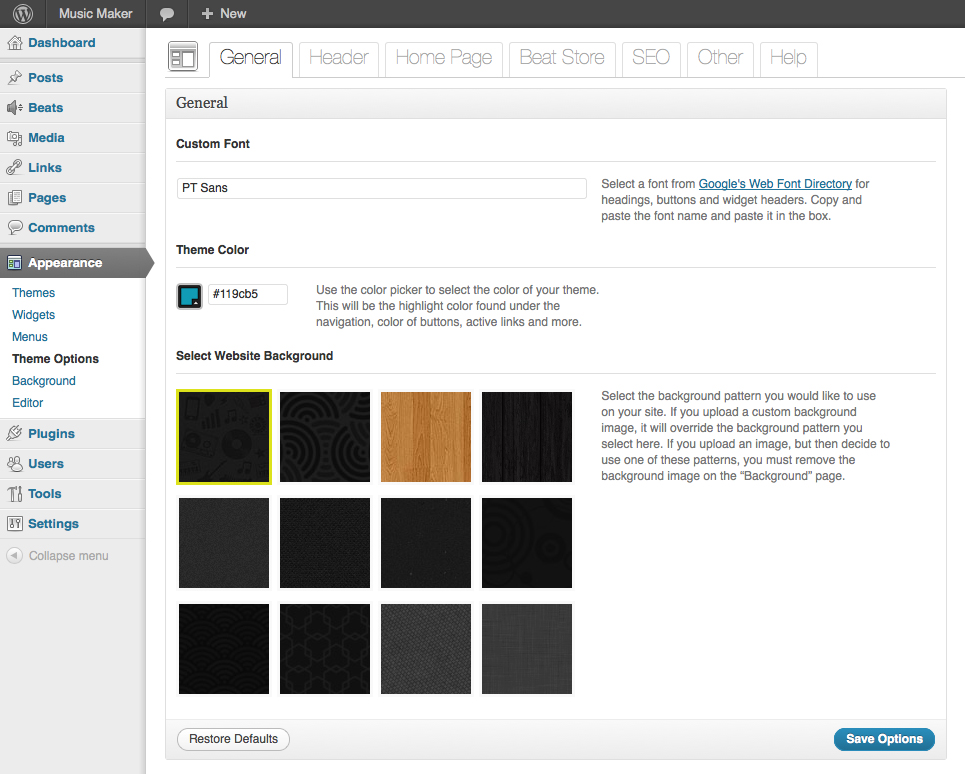Click the theme options layout icon
The height and width of the screenshot is (774, 965).
click(183, 58)
